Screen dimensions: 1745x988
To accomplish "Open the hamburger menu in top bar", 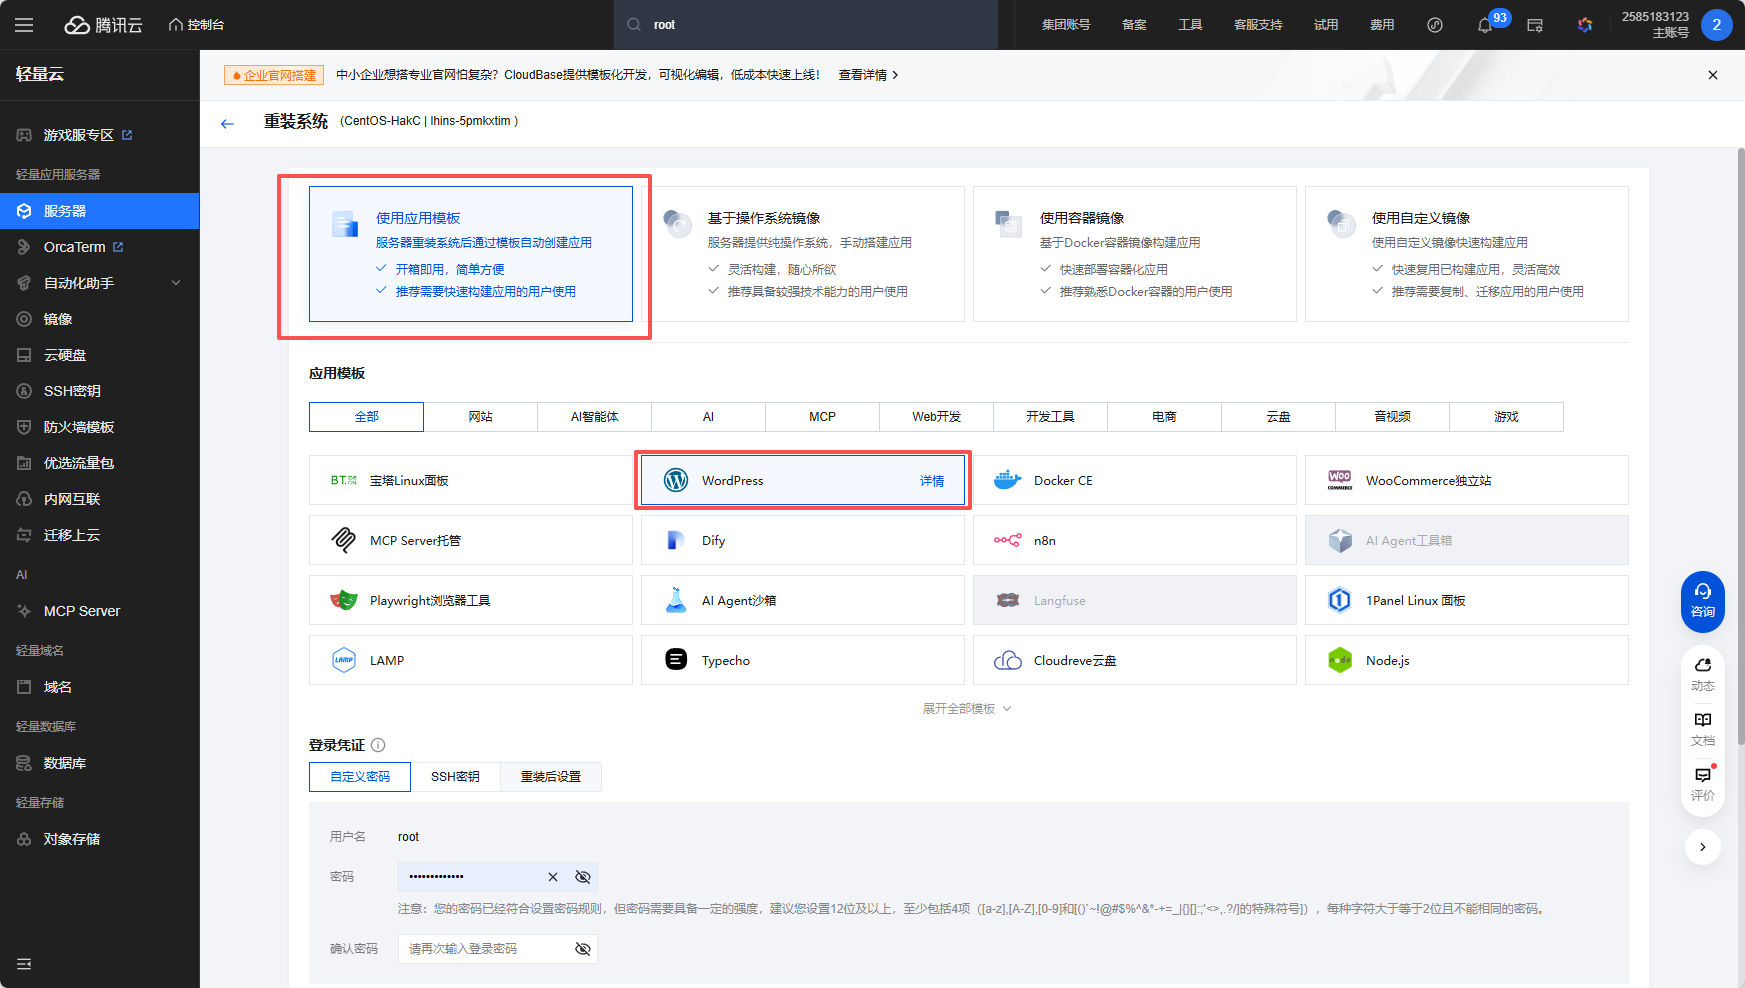I will 24,25.
